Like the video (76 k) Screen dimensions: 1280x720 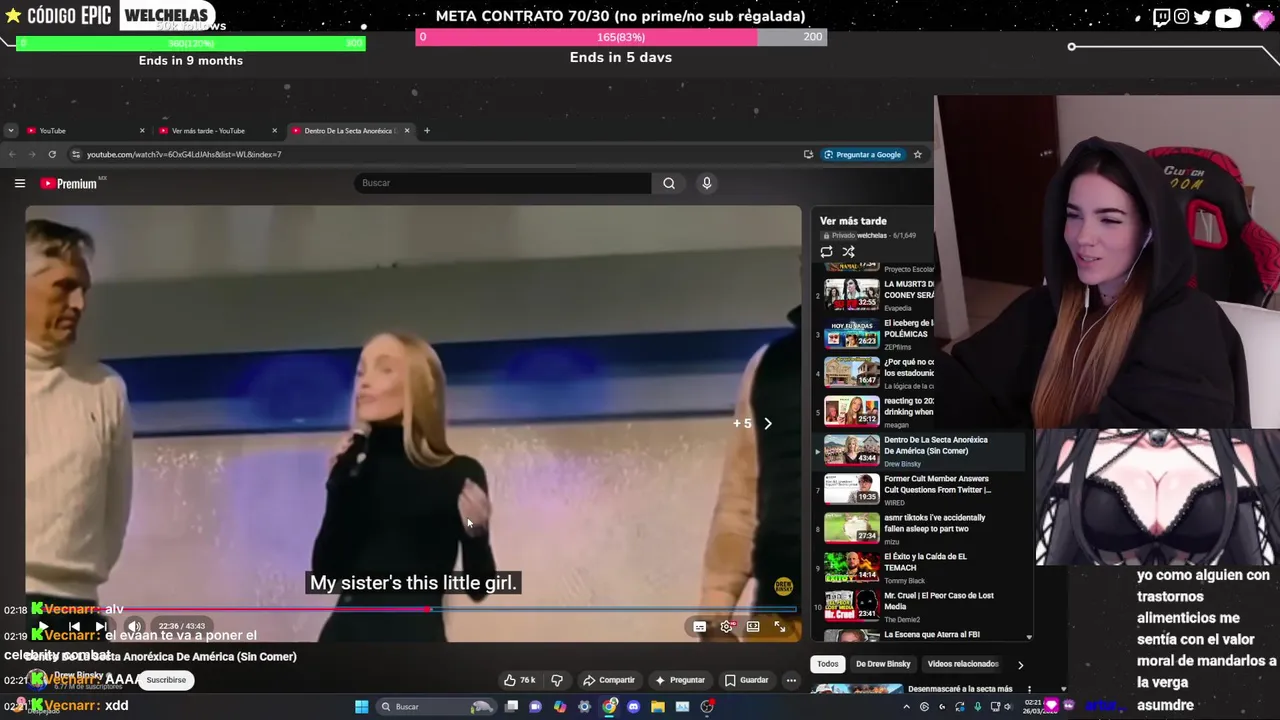[x=519, y=680]
